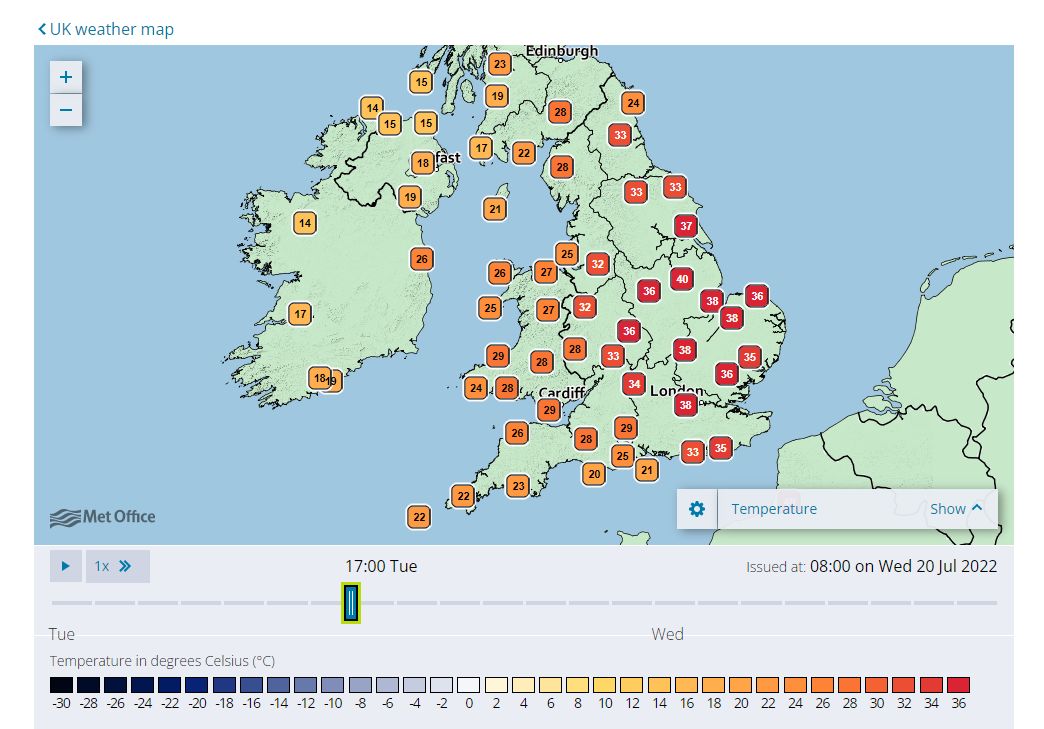Click the legend swatch labeled -30
This screenshot has height=729, width=1044.
[61, 685]
